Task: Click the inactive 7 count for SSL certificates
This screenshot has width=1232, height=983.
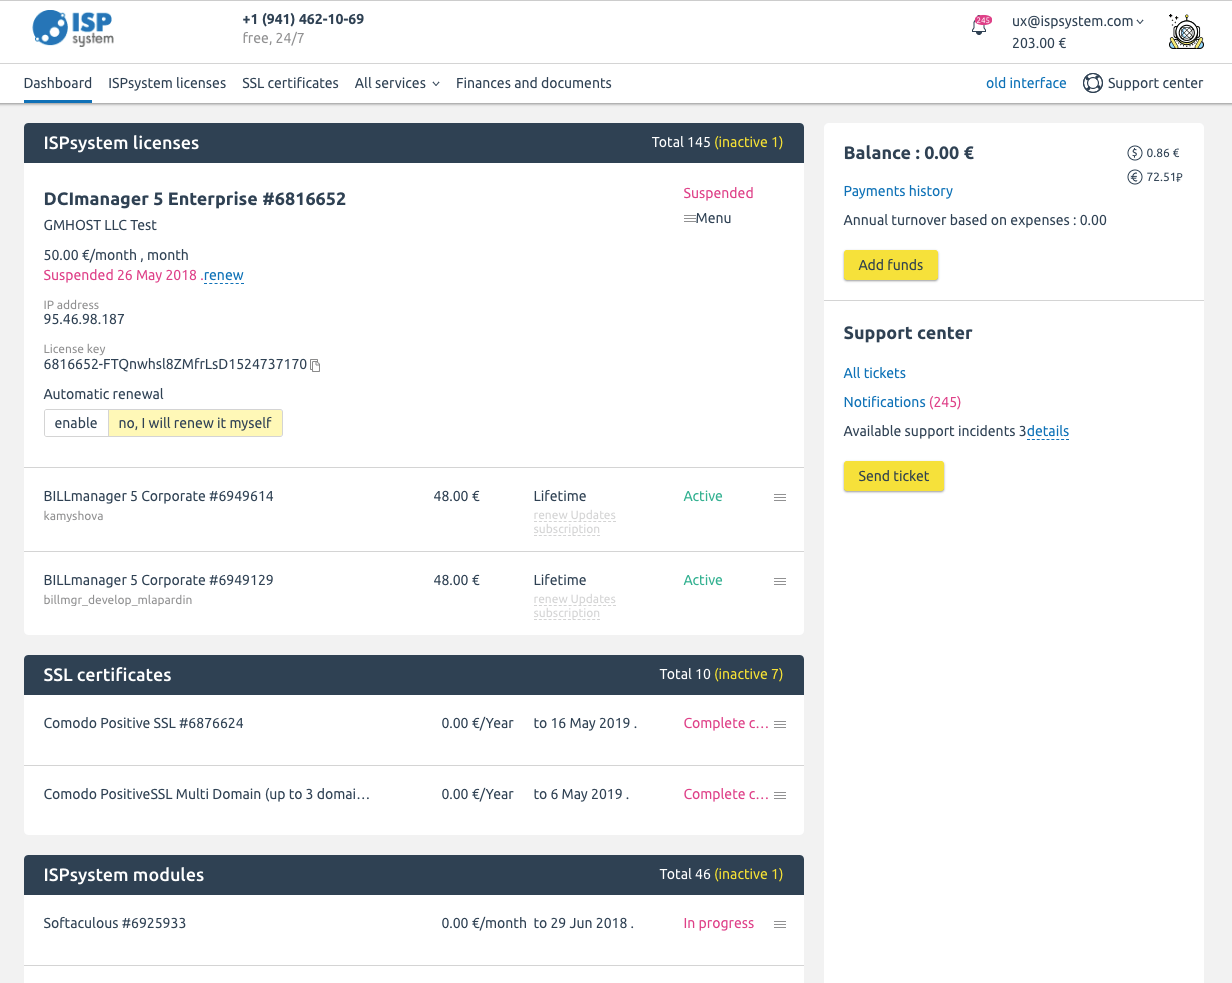Action: (x=749, y=674)
